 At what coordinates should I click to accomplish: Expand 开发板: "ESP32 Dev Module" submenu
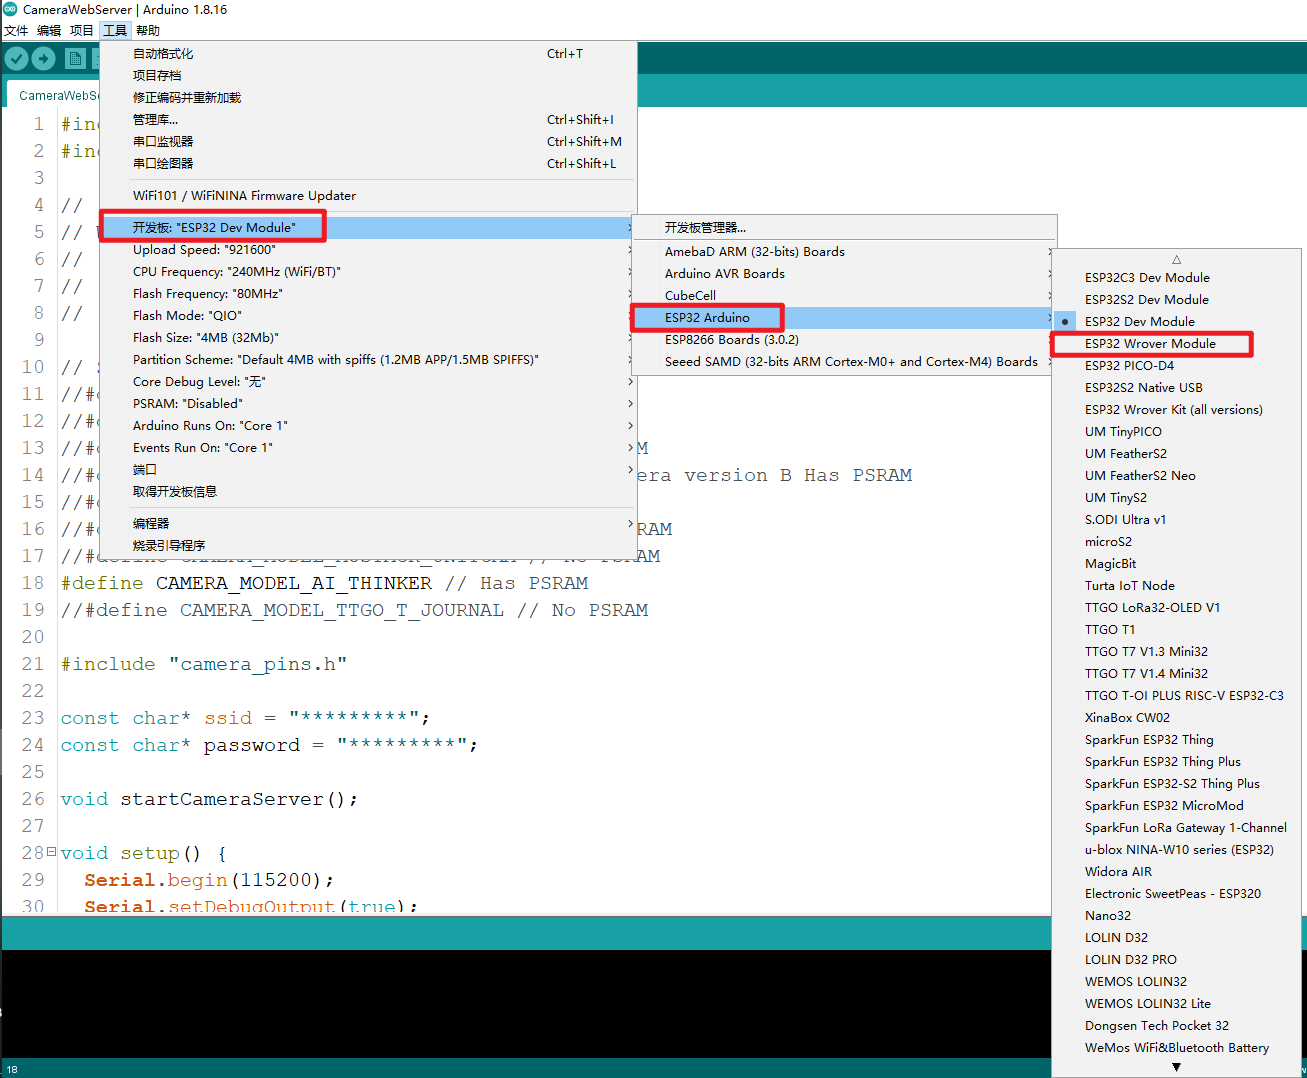click(x=368, y=228)
